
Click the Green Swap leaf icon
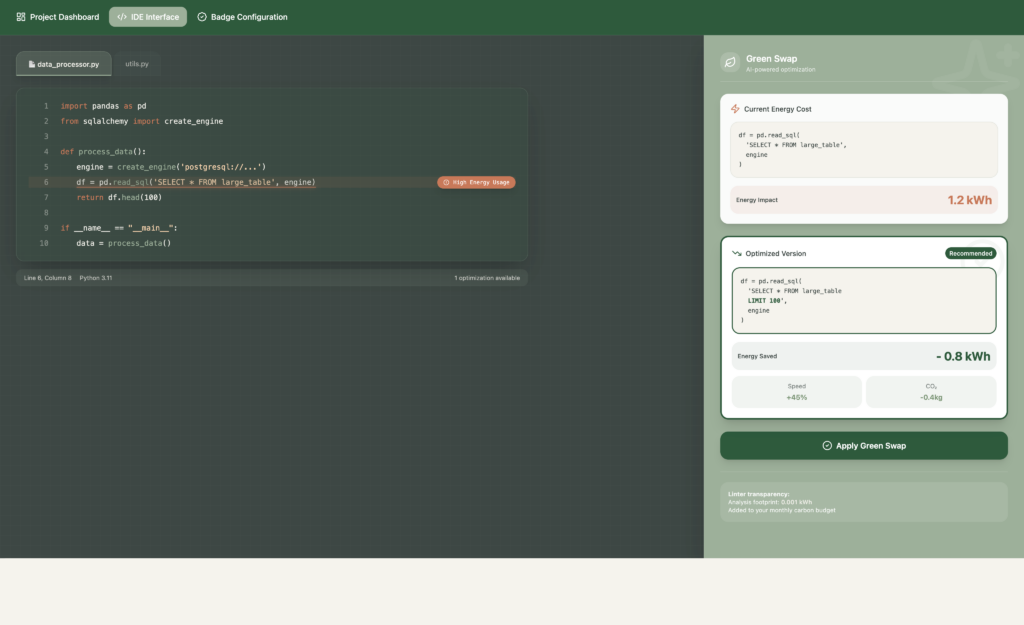tap(730, 62)
